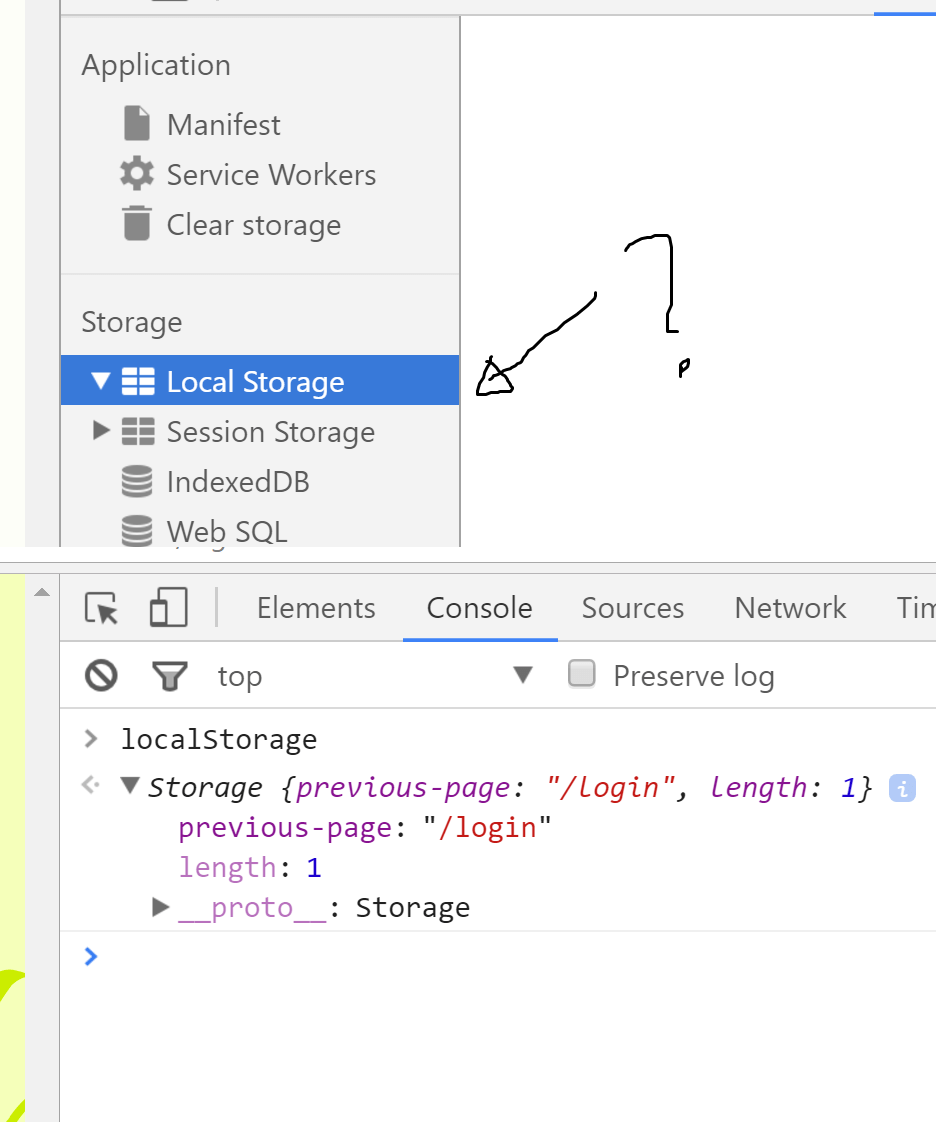The image size is (936, 1122).
Task: Open the console filter icon
Action: (170, 675)
